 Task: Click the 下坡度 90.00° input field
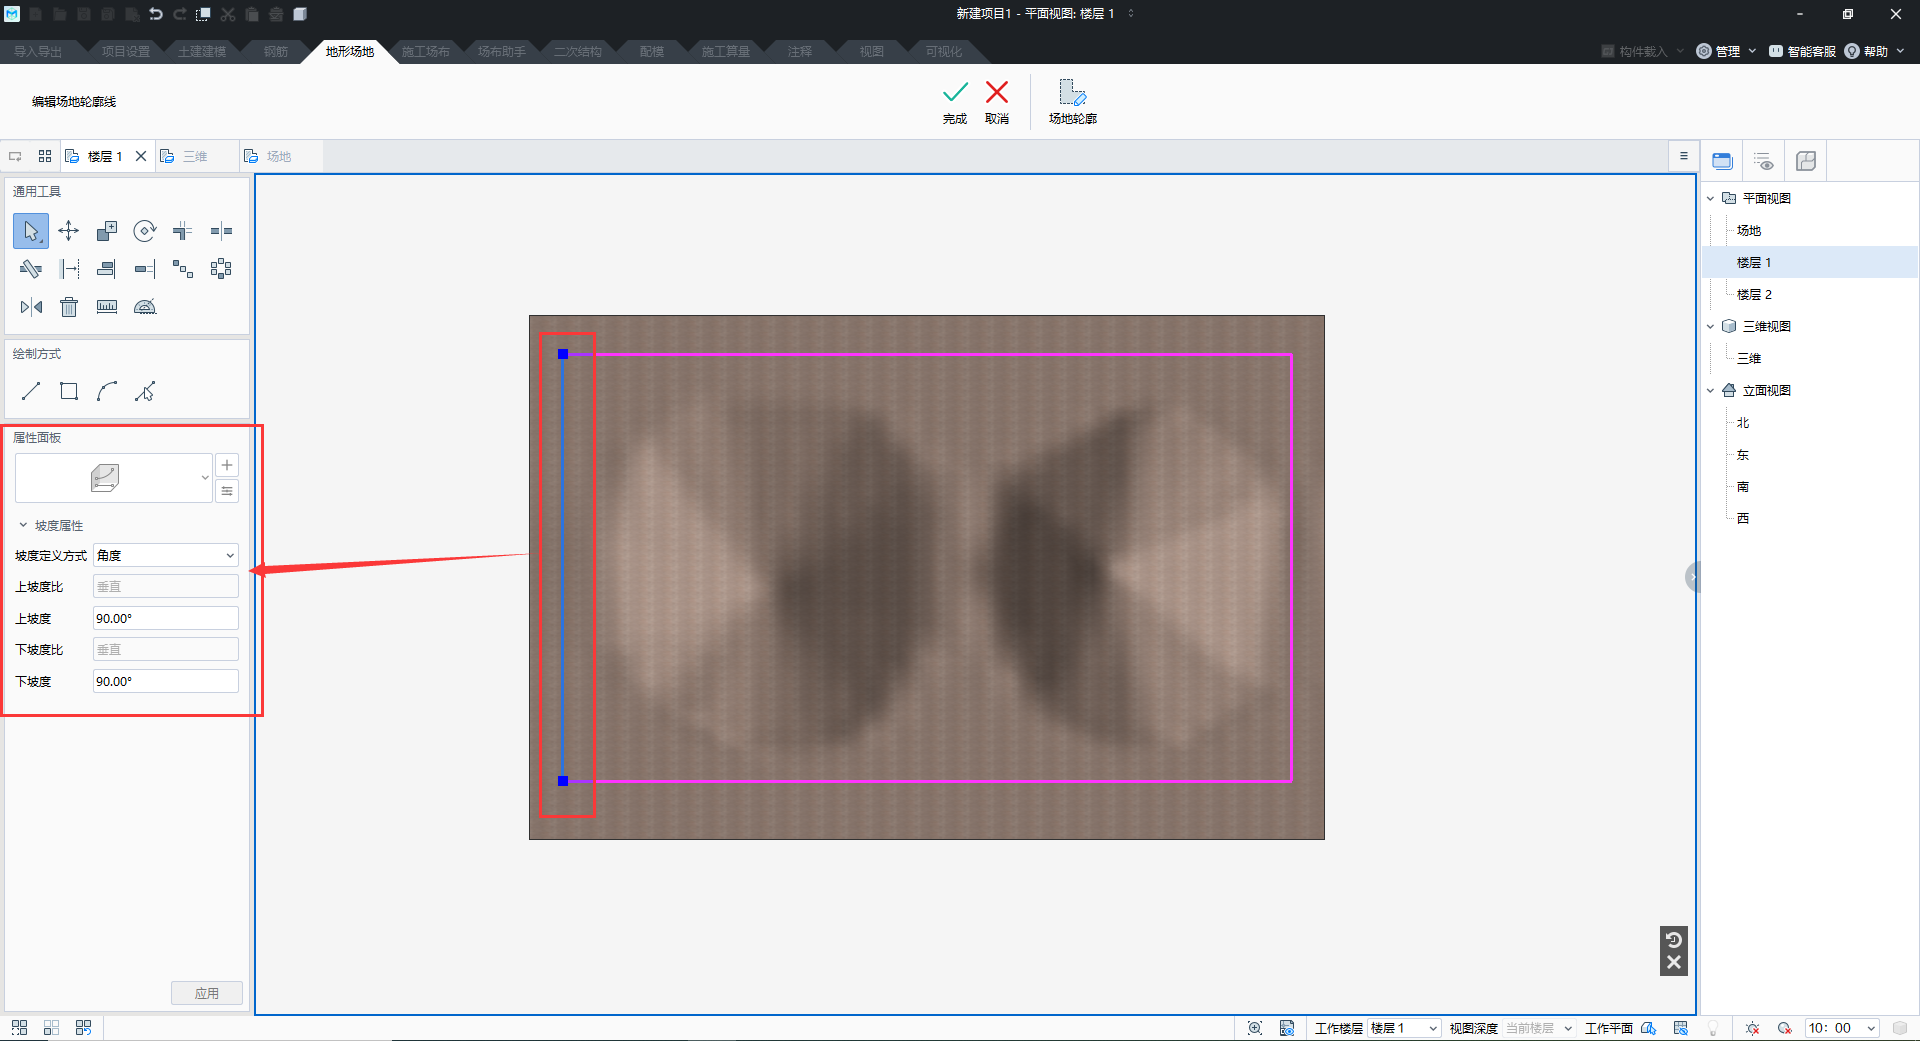(165, 681)
